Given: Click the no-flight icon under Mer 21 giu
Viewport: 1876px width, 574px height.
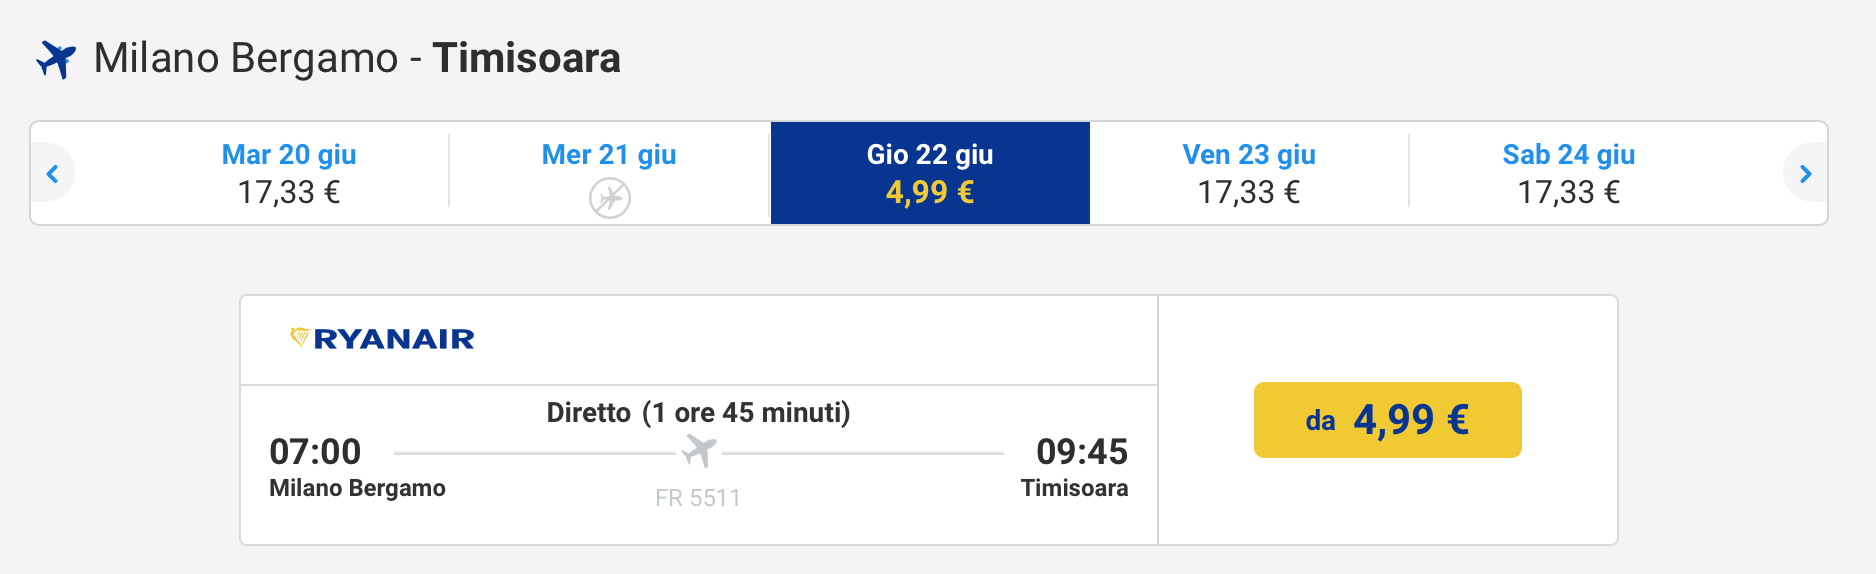Looking at the screenshot, I should pyautogui.click(x=609, y=197).
